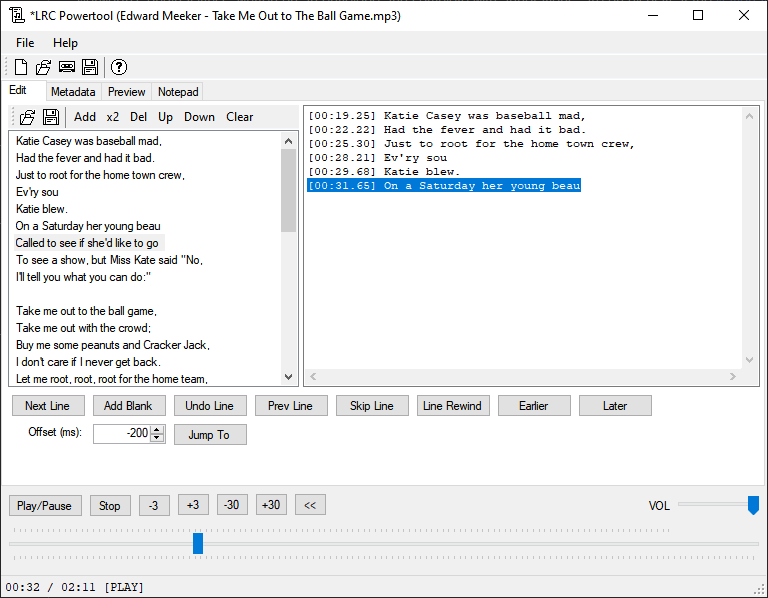The image size is (768, 598).
Task: Toggle Play/Pause playback
Action: (x=45, y=506)
